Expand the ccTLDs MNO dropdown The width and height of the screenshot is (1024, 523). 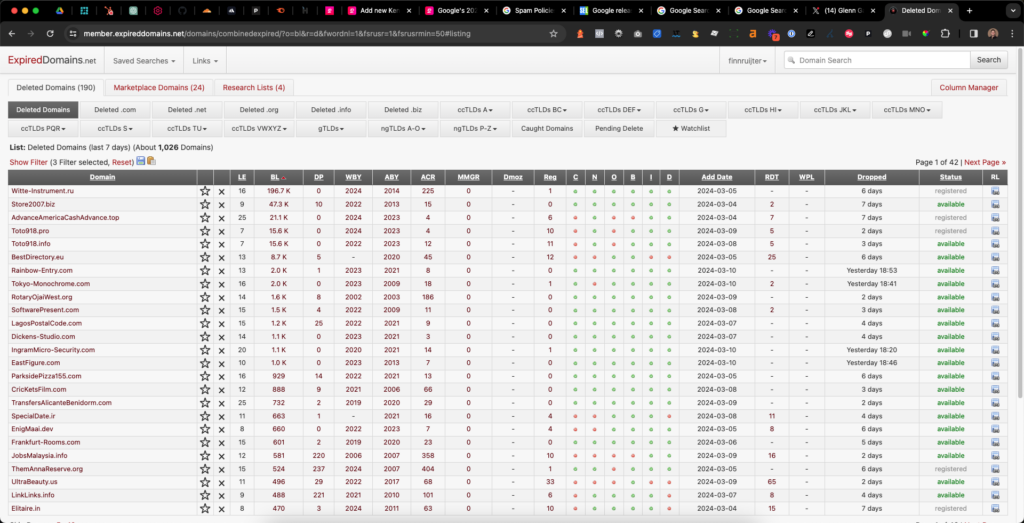pos(907,110)
